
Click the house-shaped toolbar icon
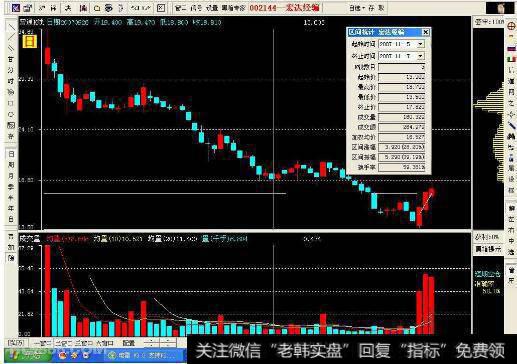tap(97, 8)
